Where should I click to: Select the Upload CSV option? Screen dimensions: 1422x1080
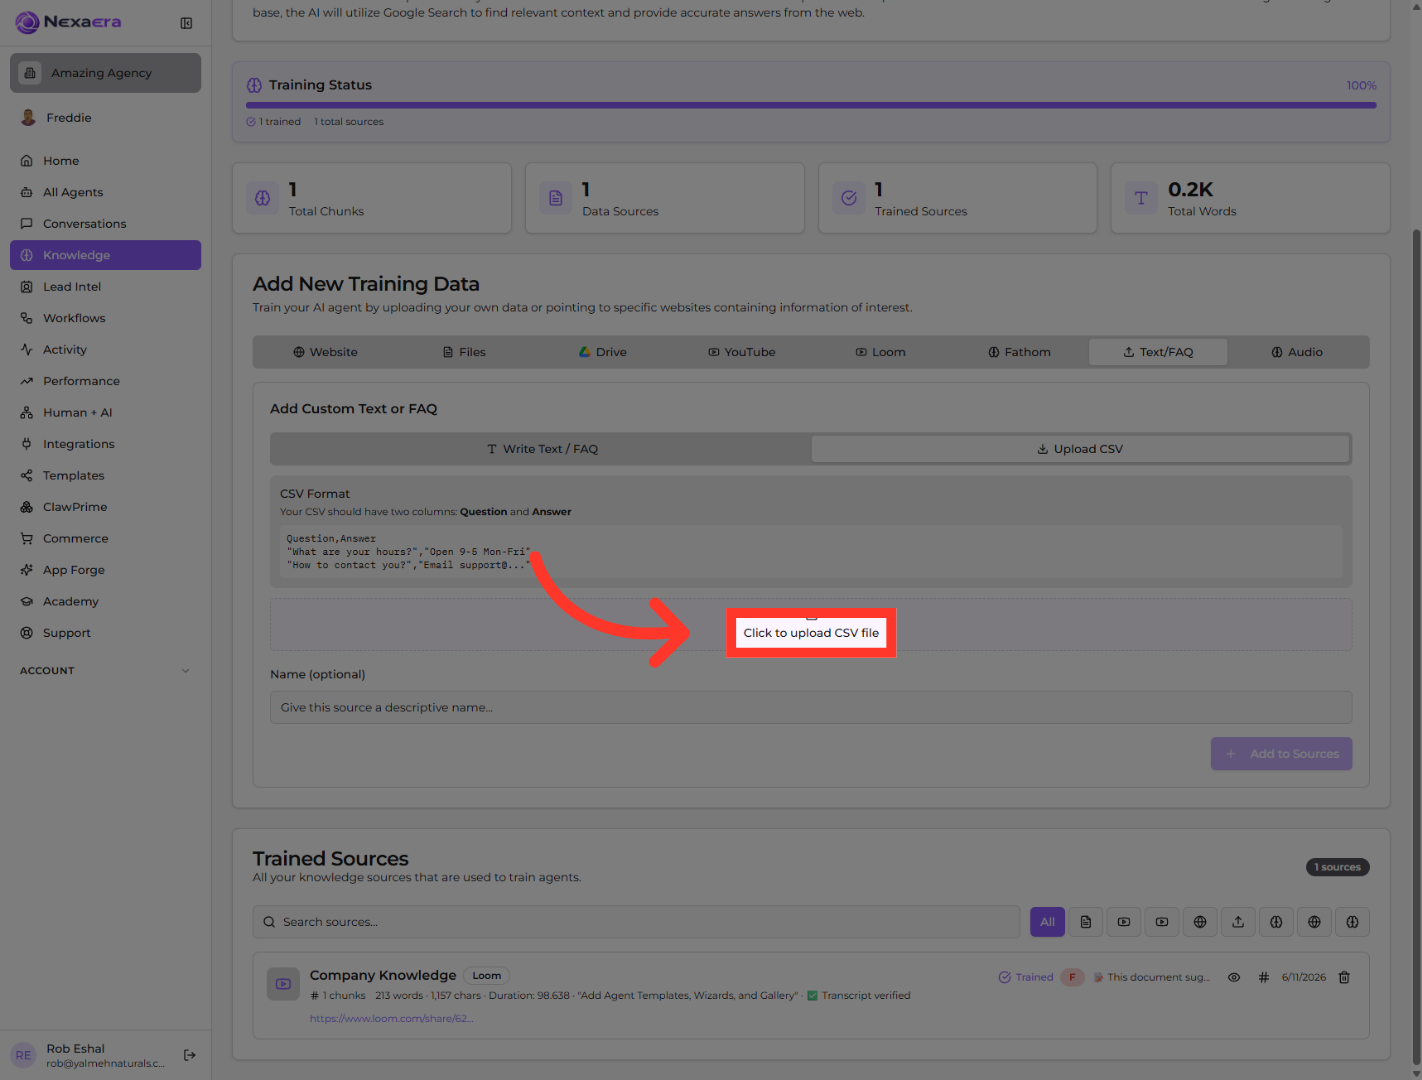point(1080,449)
